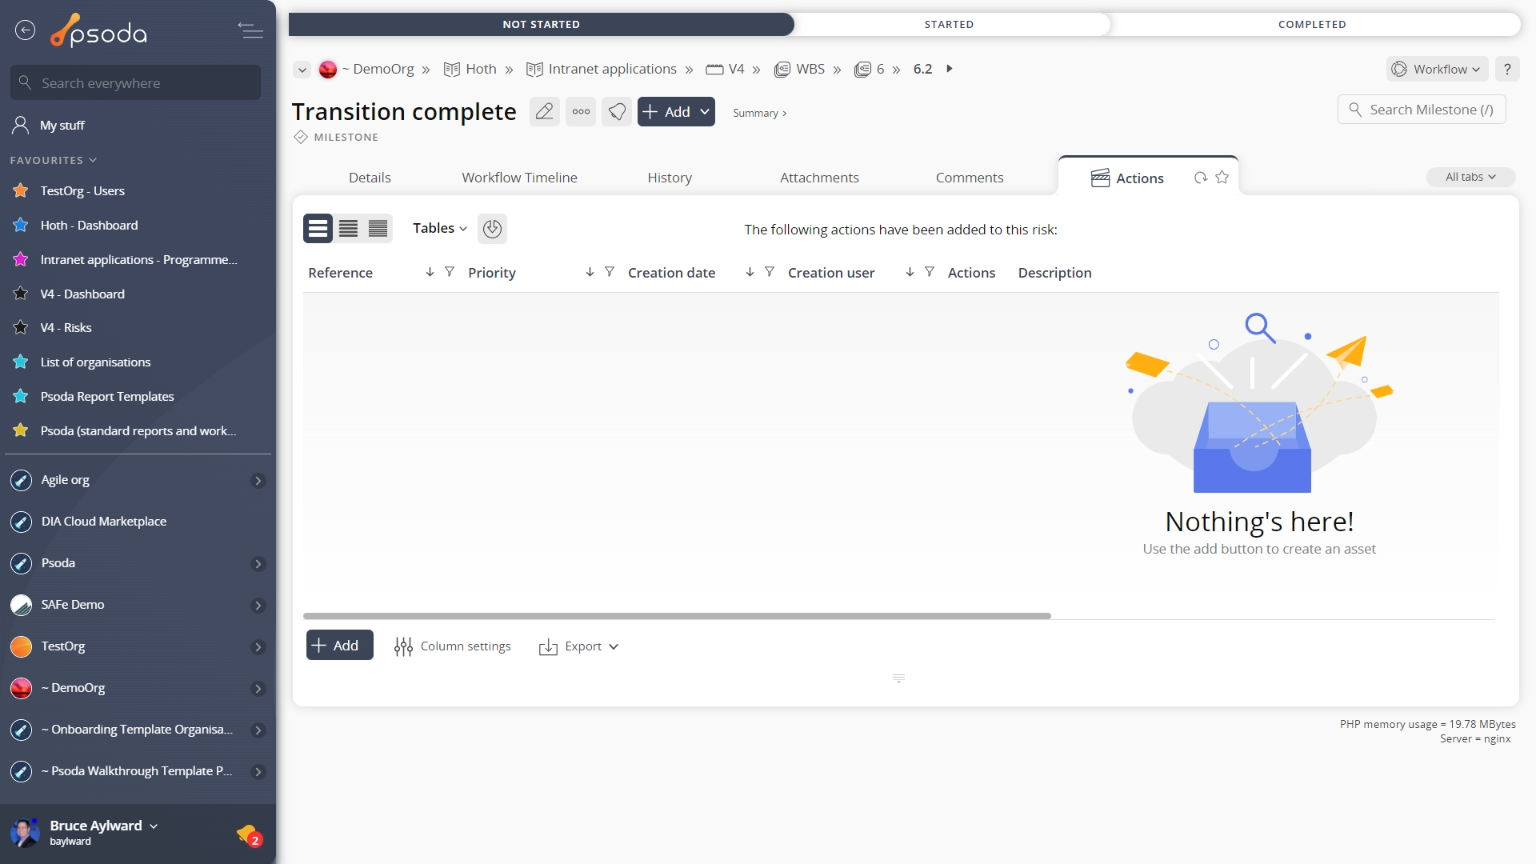Select the medium row spacing view
Viewport: 1536px width, 864px height.
[348, 229]
